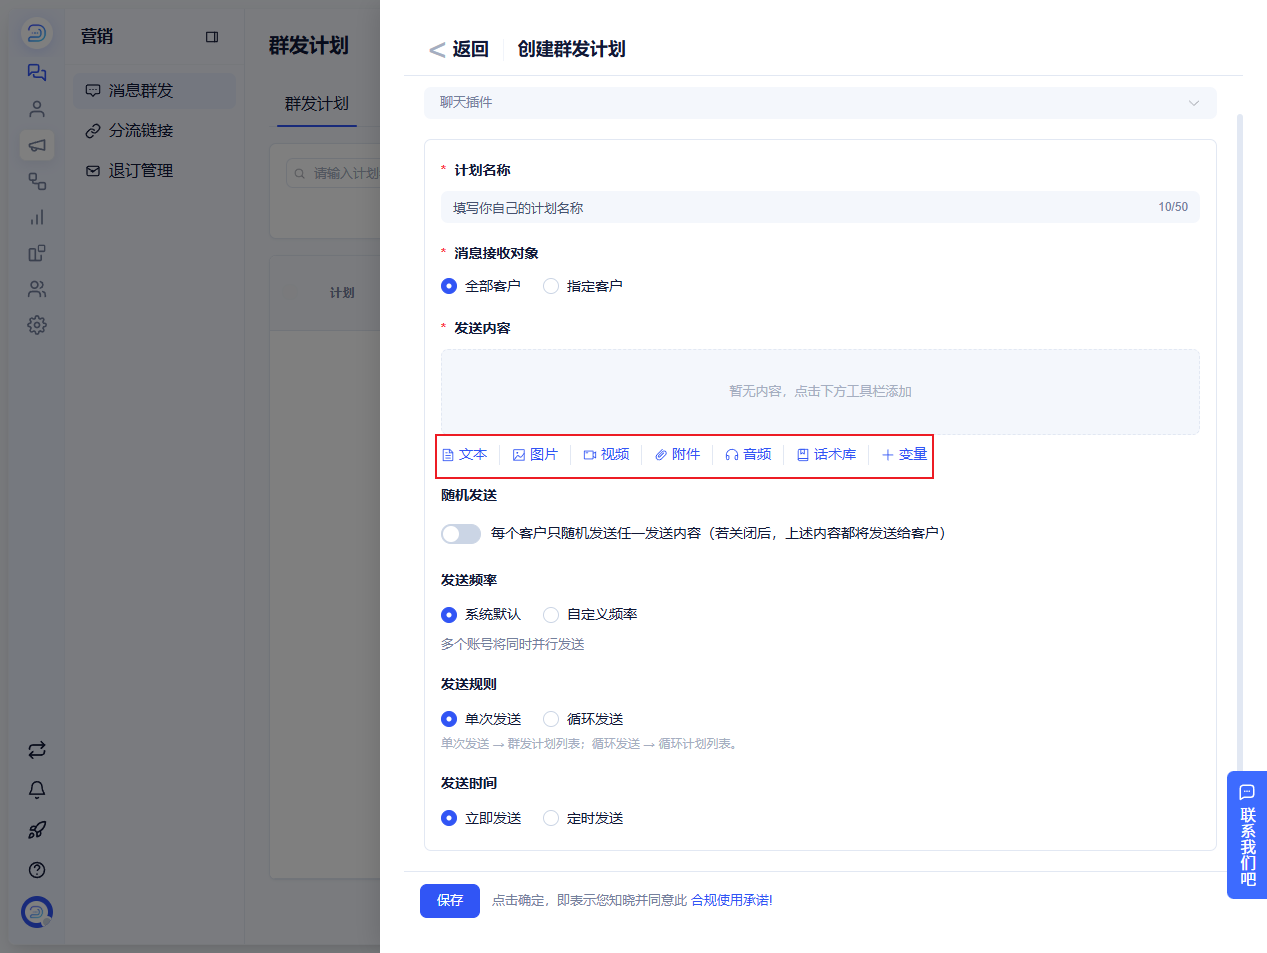1267x953 pixels.
Task: Collapse the 营销 side panel icon
Action: (212, 37)
